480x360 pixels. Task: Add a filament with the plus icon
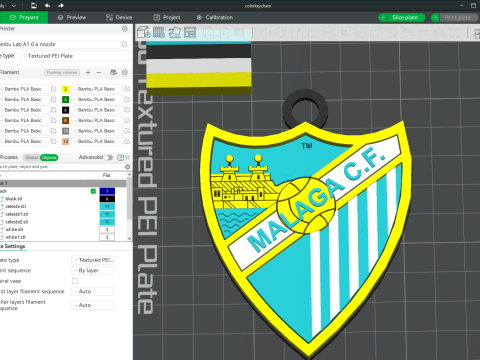click(88, 72)
